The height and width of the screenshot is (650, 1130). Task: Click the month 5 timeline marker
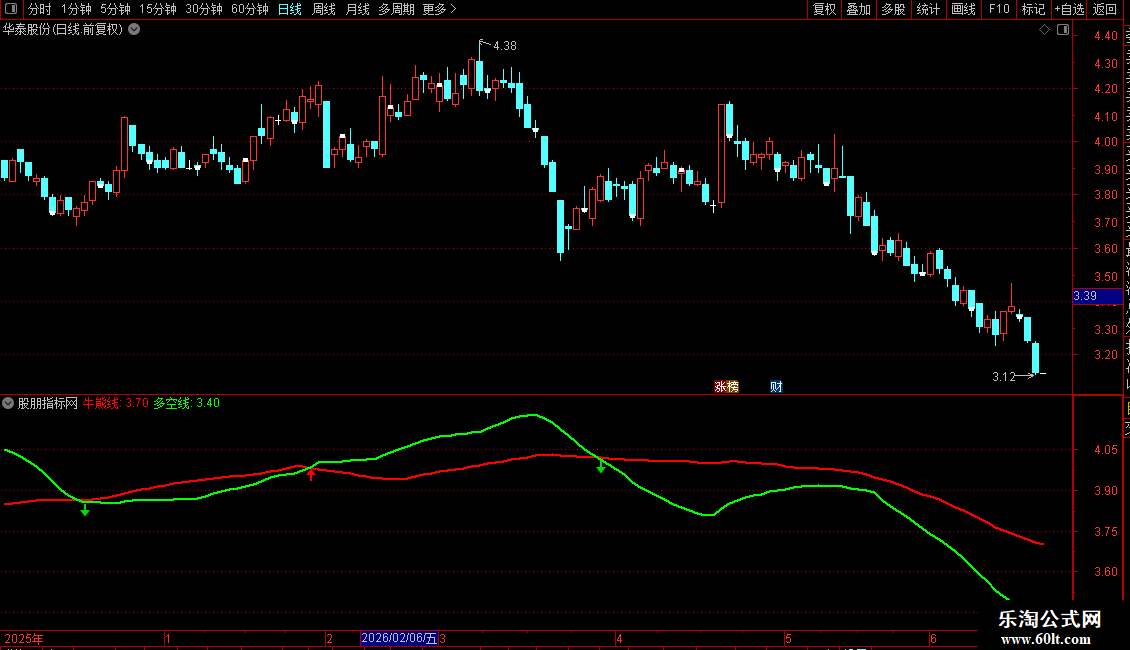(x=788, y=638)
